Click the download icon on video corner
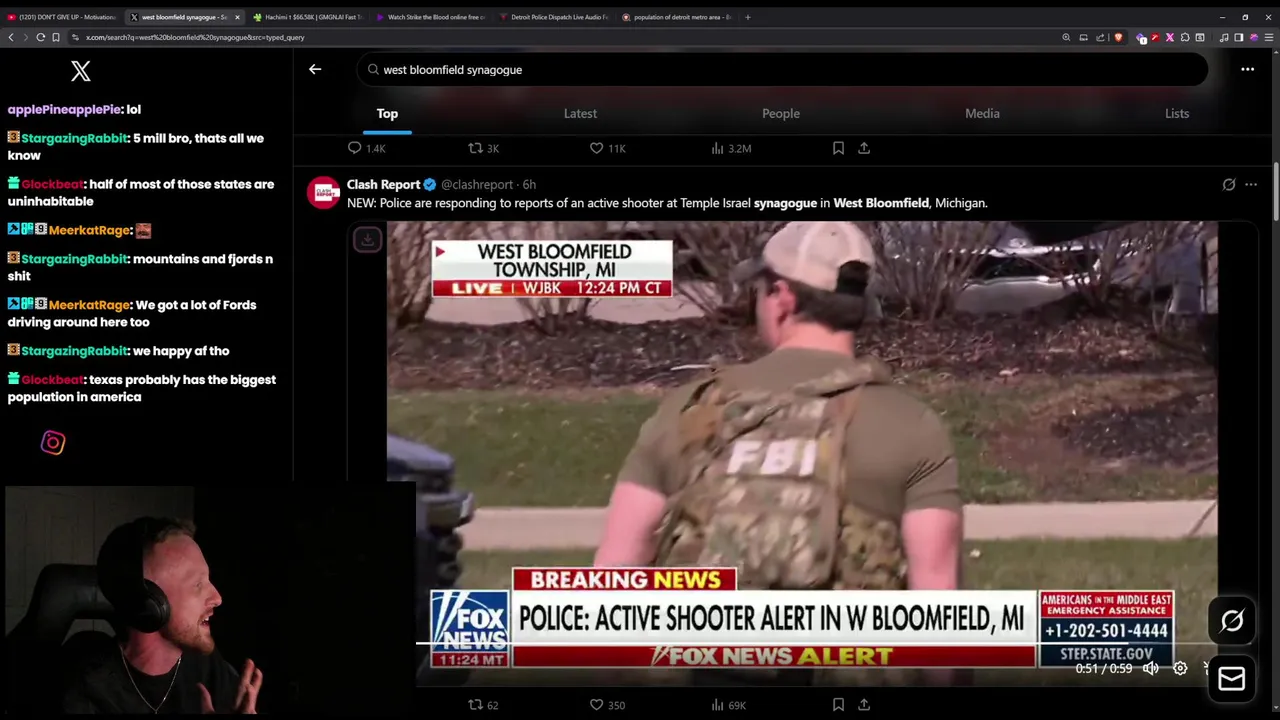 (367, 240)
